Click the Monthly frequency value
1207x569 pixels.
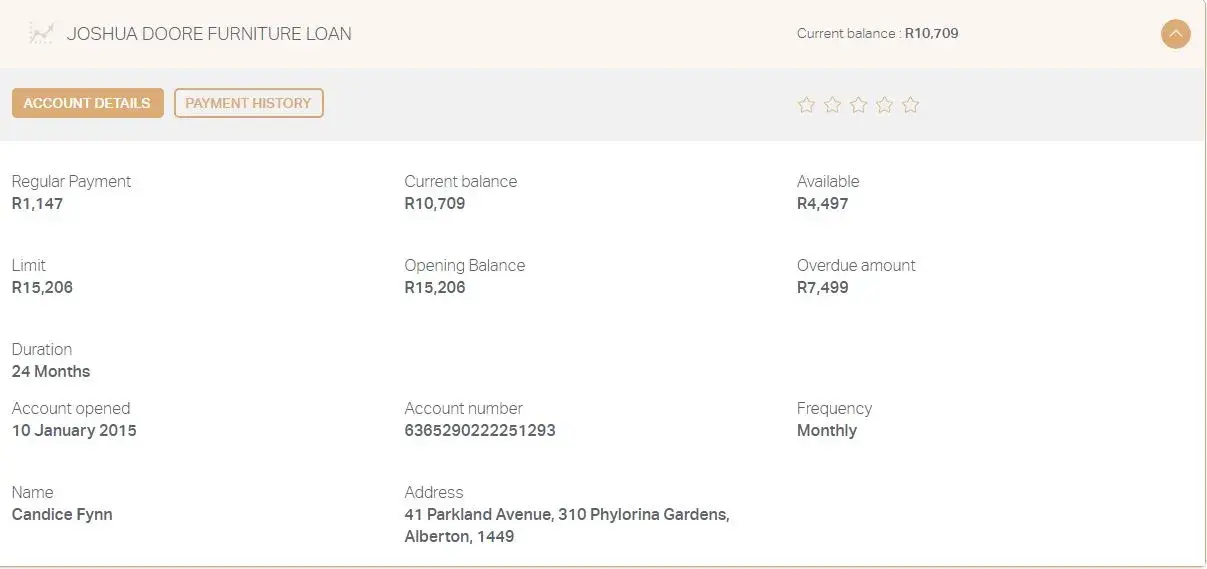pyautogui.click(x=827, y=431)
